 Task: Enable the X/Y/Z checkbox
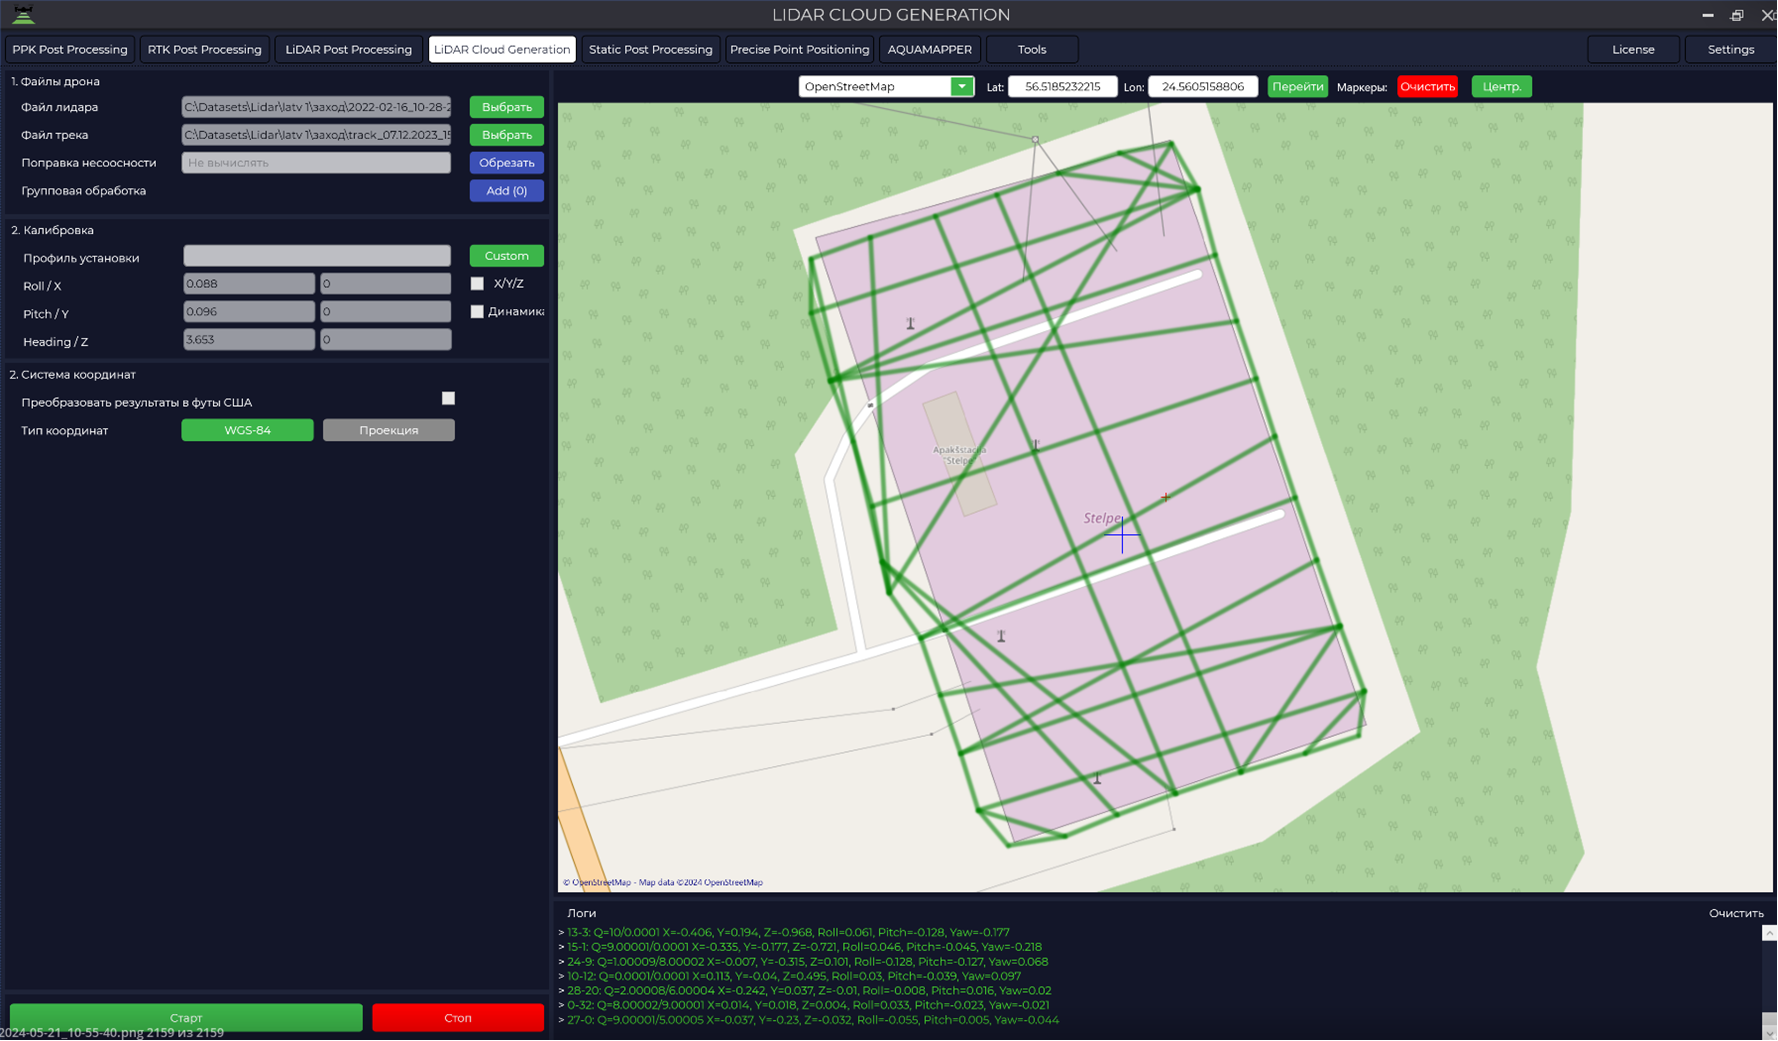477,284
